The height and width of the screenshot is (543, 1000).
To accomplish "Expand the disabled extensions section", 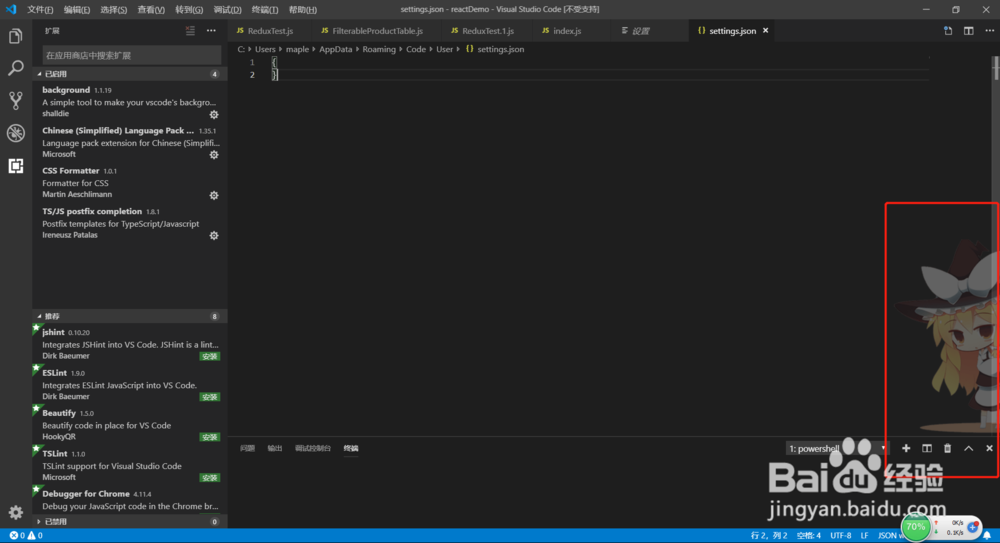I will click(129, 521).
